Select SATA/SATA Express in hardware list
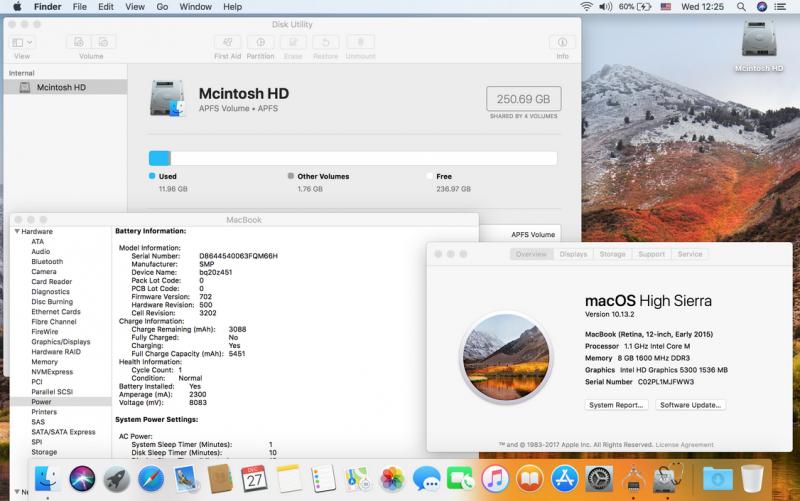Image resolution: width=800 pixels, height=501 pixels. (x=63, y=432)
